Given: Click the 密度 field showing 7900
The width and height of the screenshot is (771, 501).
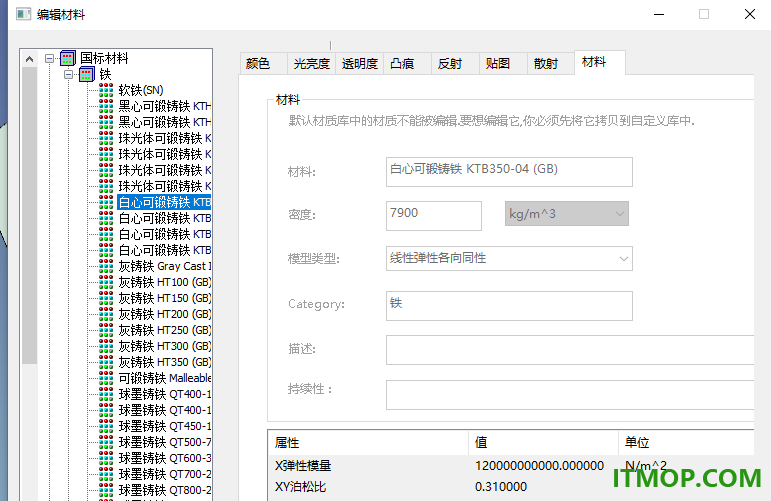Looking at the screenshot, I should click(x=434, y=215).
